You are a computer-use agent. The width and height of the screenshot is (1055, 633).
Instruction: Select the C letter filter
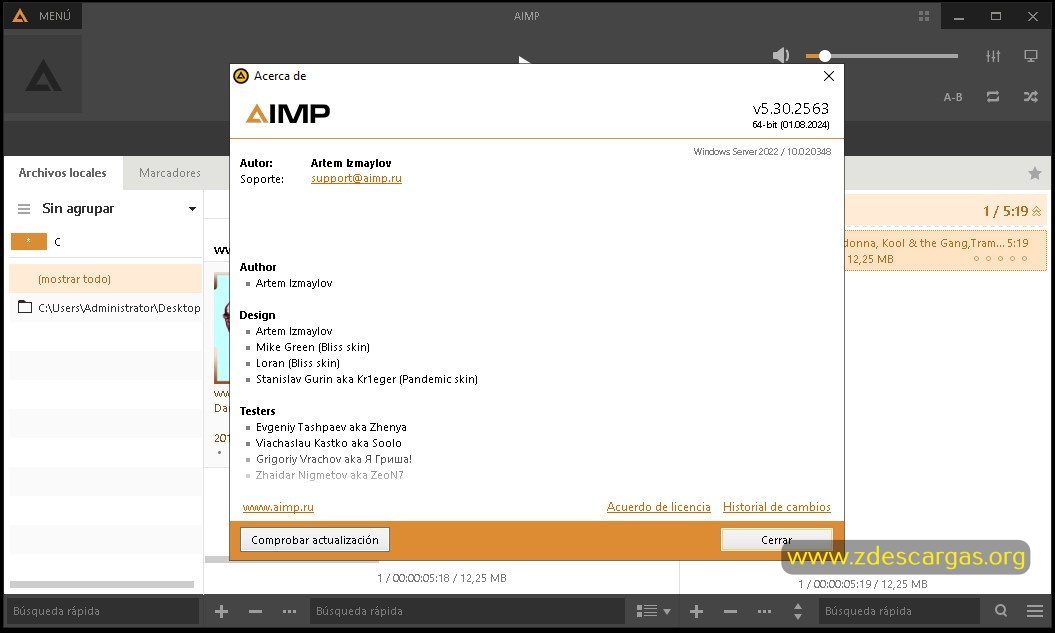pos(58,241)
